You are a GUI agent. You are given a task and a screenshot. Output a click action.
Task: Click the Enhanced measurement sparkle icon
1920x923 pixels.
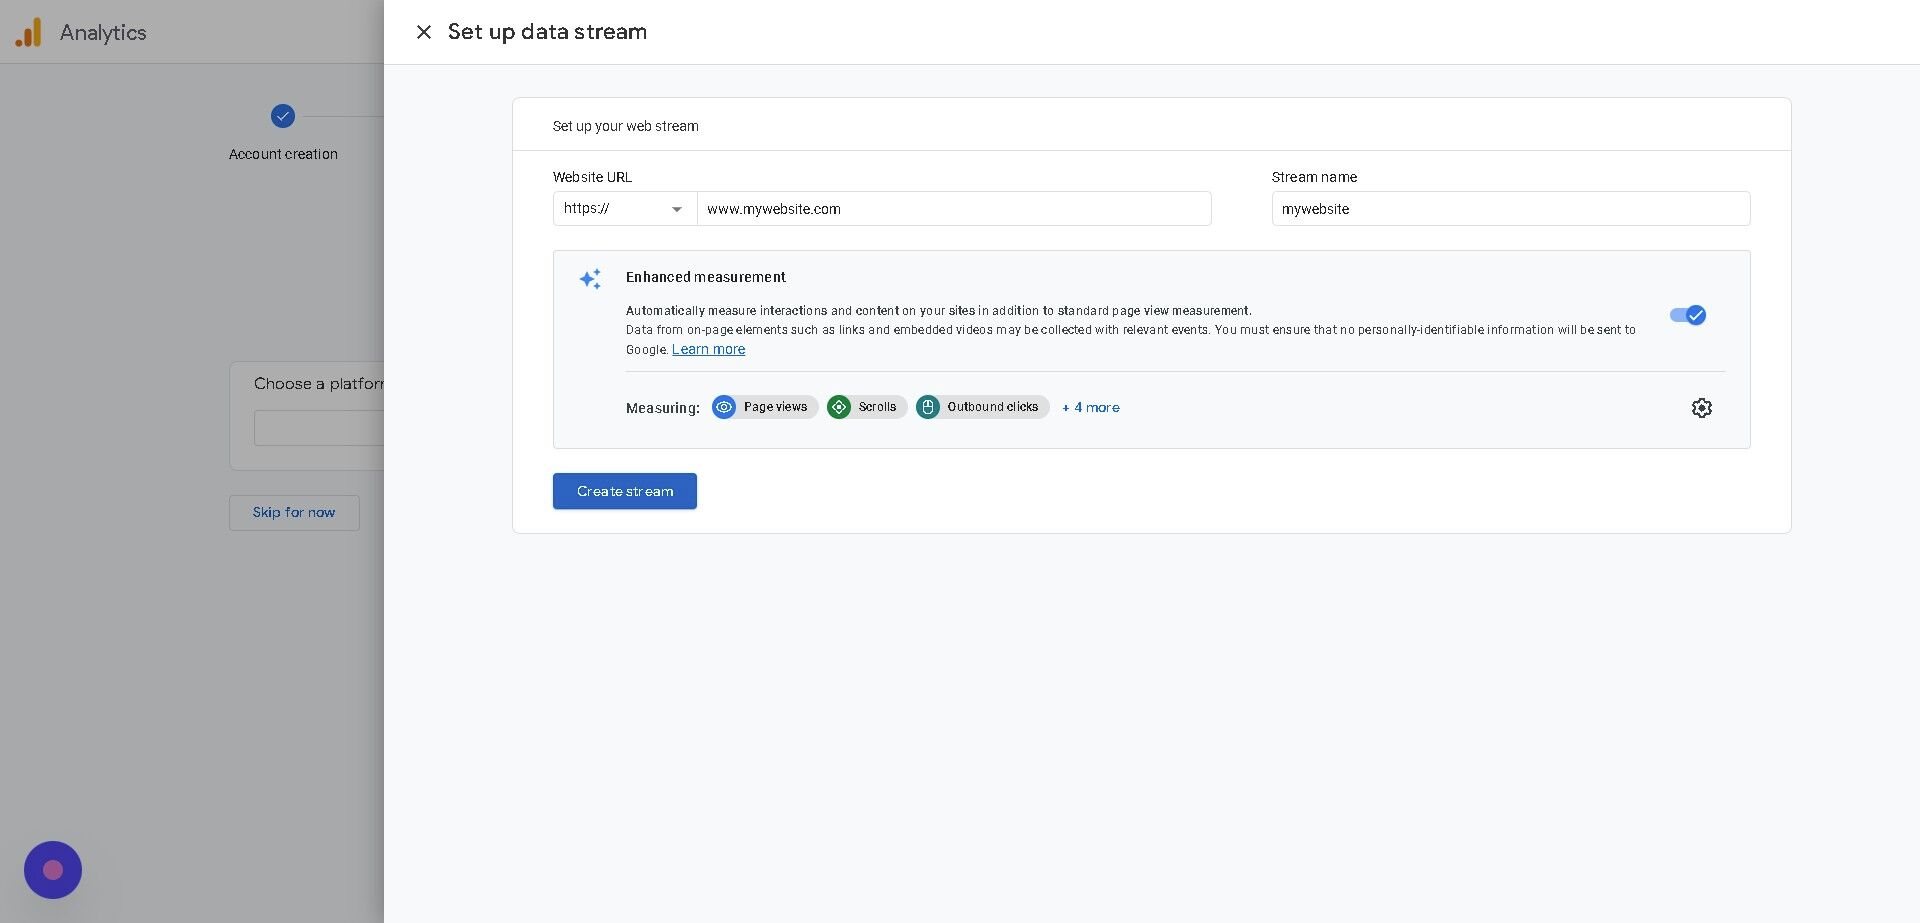590,279
